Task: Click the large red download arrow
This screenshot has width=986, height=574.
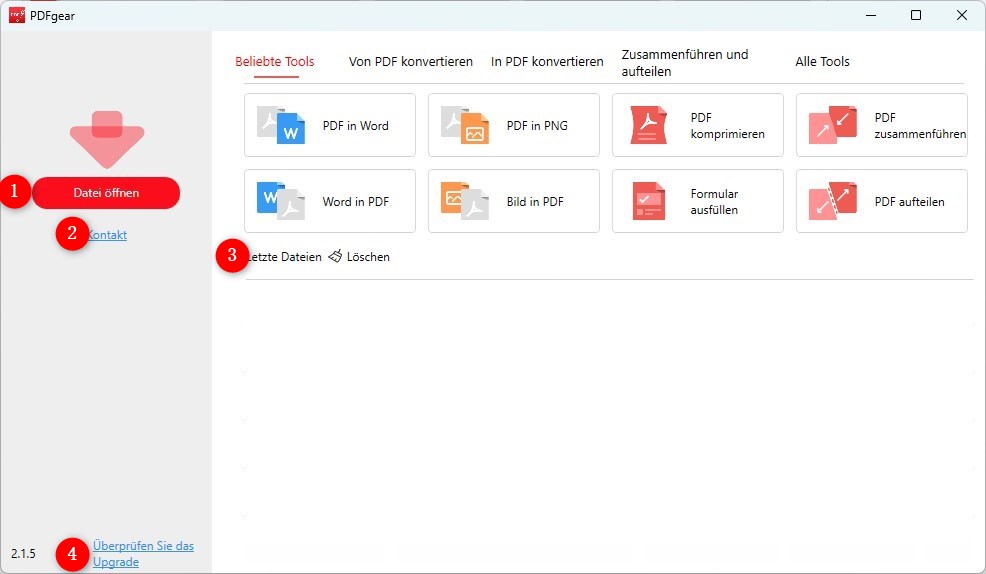Action: [x=107, y=139]
